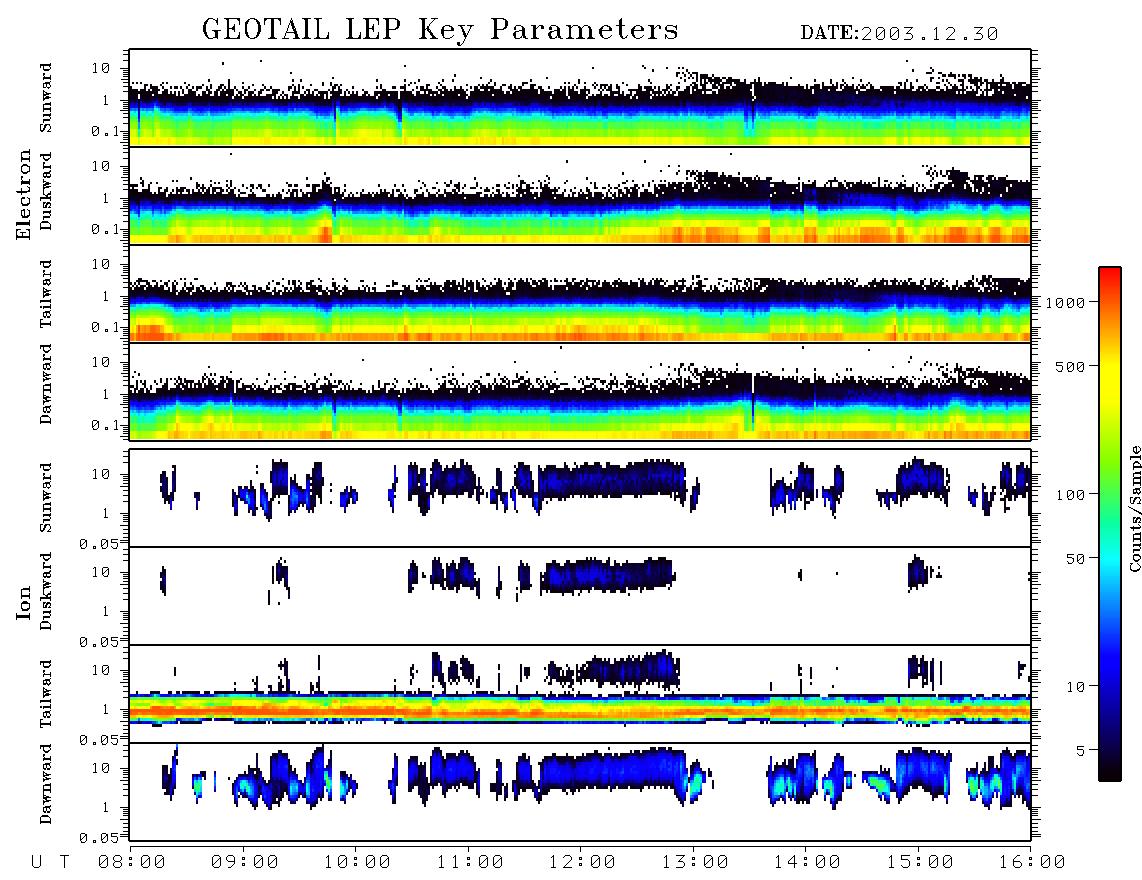The image size is (1142, 880).
Task: Click the Ion Tailward spectrogram panel
Action: pos(580,694)
